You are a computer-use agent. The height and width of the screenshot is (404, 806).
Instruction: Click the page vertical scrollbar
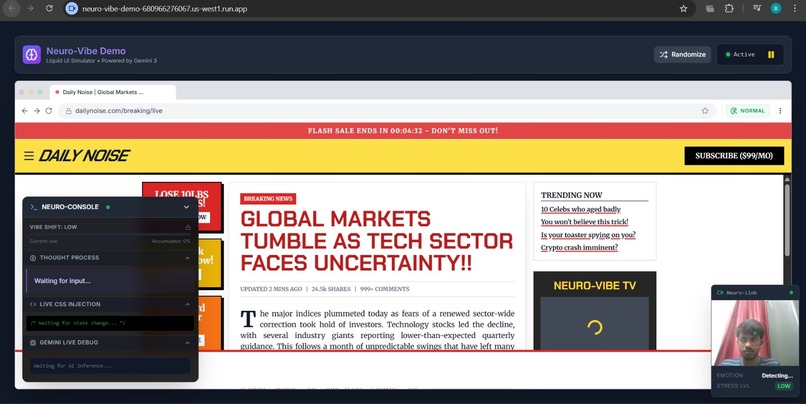click(x=787, y=221)
